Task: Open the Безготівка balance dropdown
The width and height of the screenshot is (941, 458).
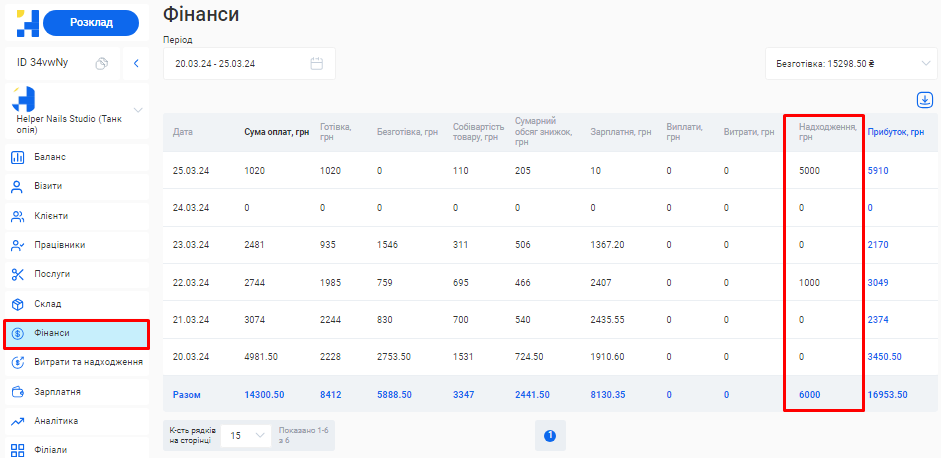Action: [850, 64]
